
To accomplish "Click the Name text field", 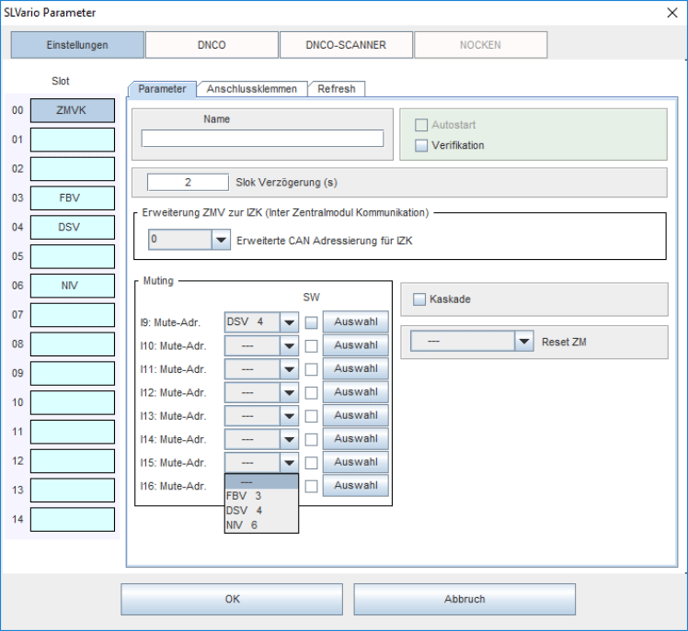I will (263, 139).
